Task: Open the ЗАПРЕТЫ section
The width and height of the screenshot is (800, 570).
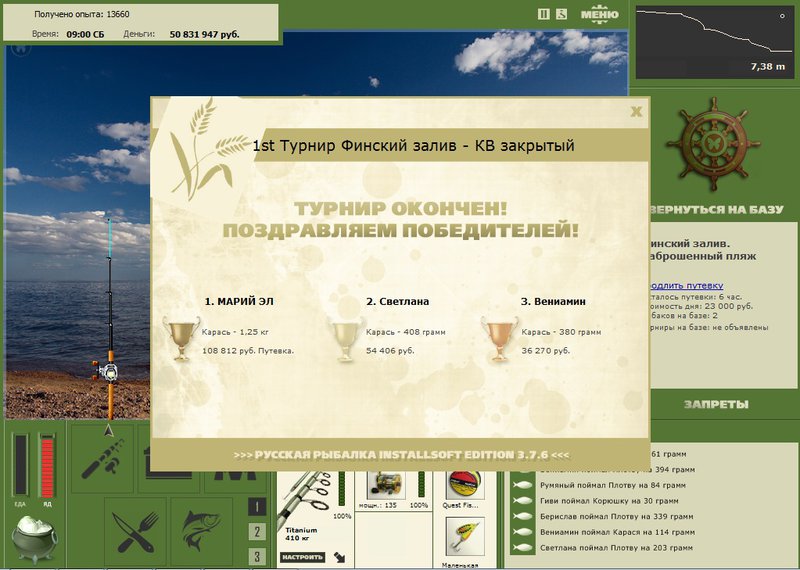Action: coord(716,405)
